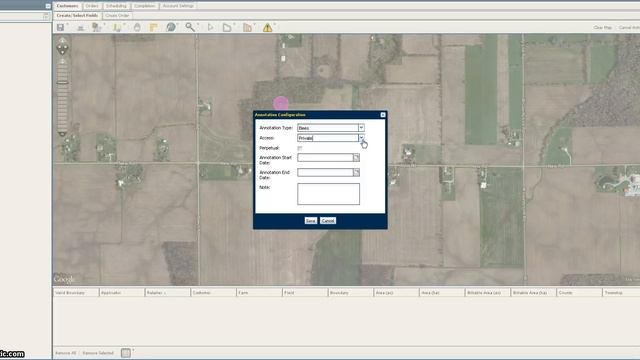Click the County column header
Screen dimensions: 640x360
tap(579, 293)
